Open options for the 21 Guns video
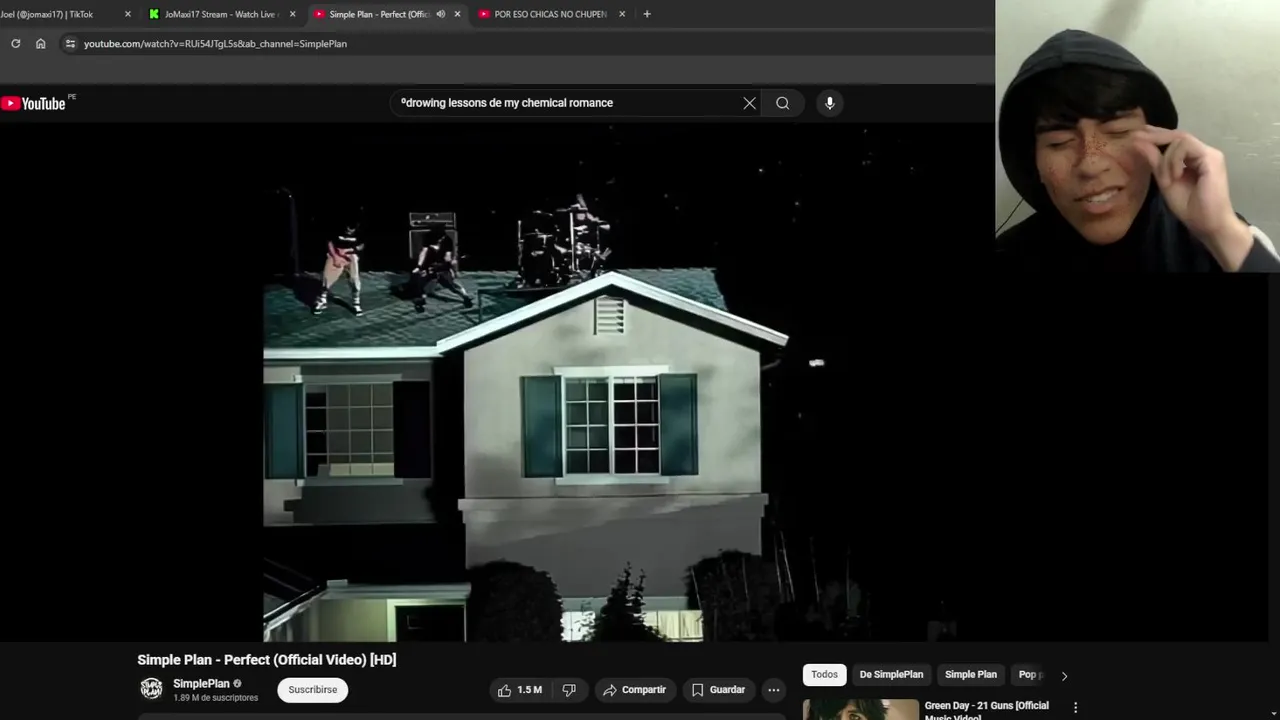 (x=1076, y=708)
